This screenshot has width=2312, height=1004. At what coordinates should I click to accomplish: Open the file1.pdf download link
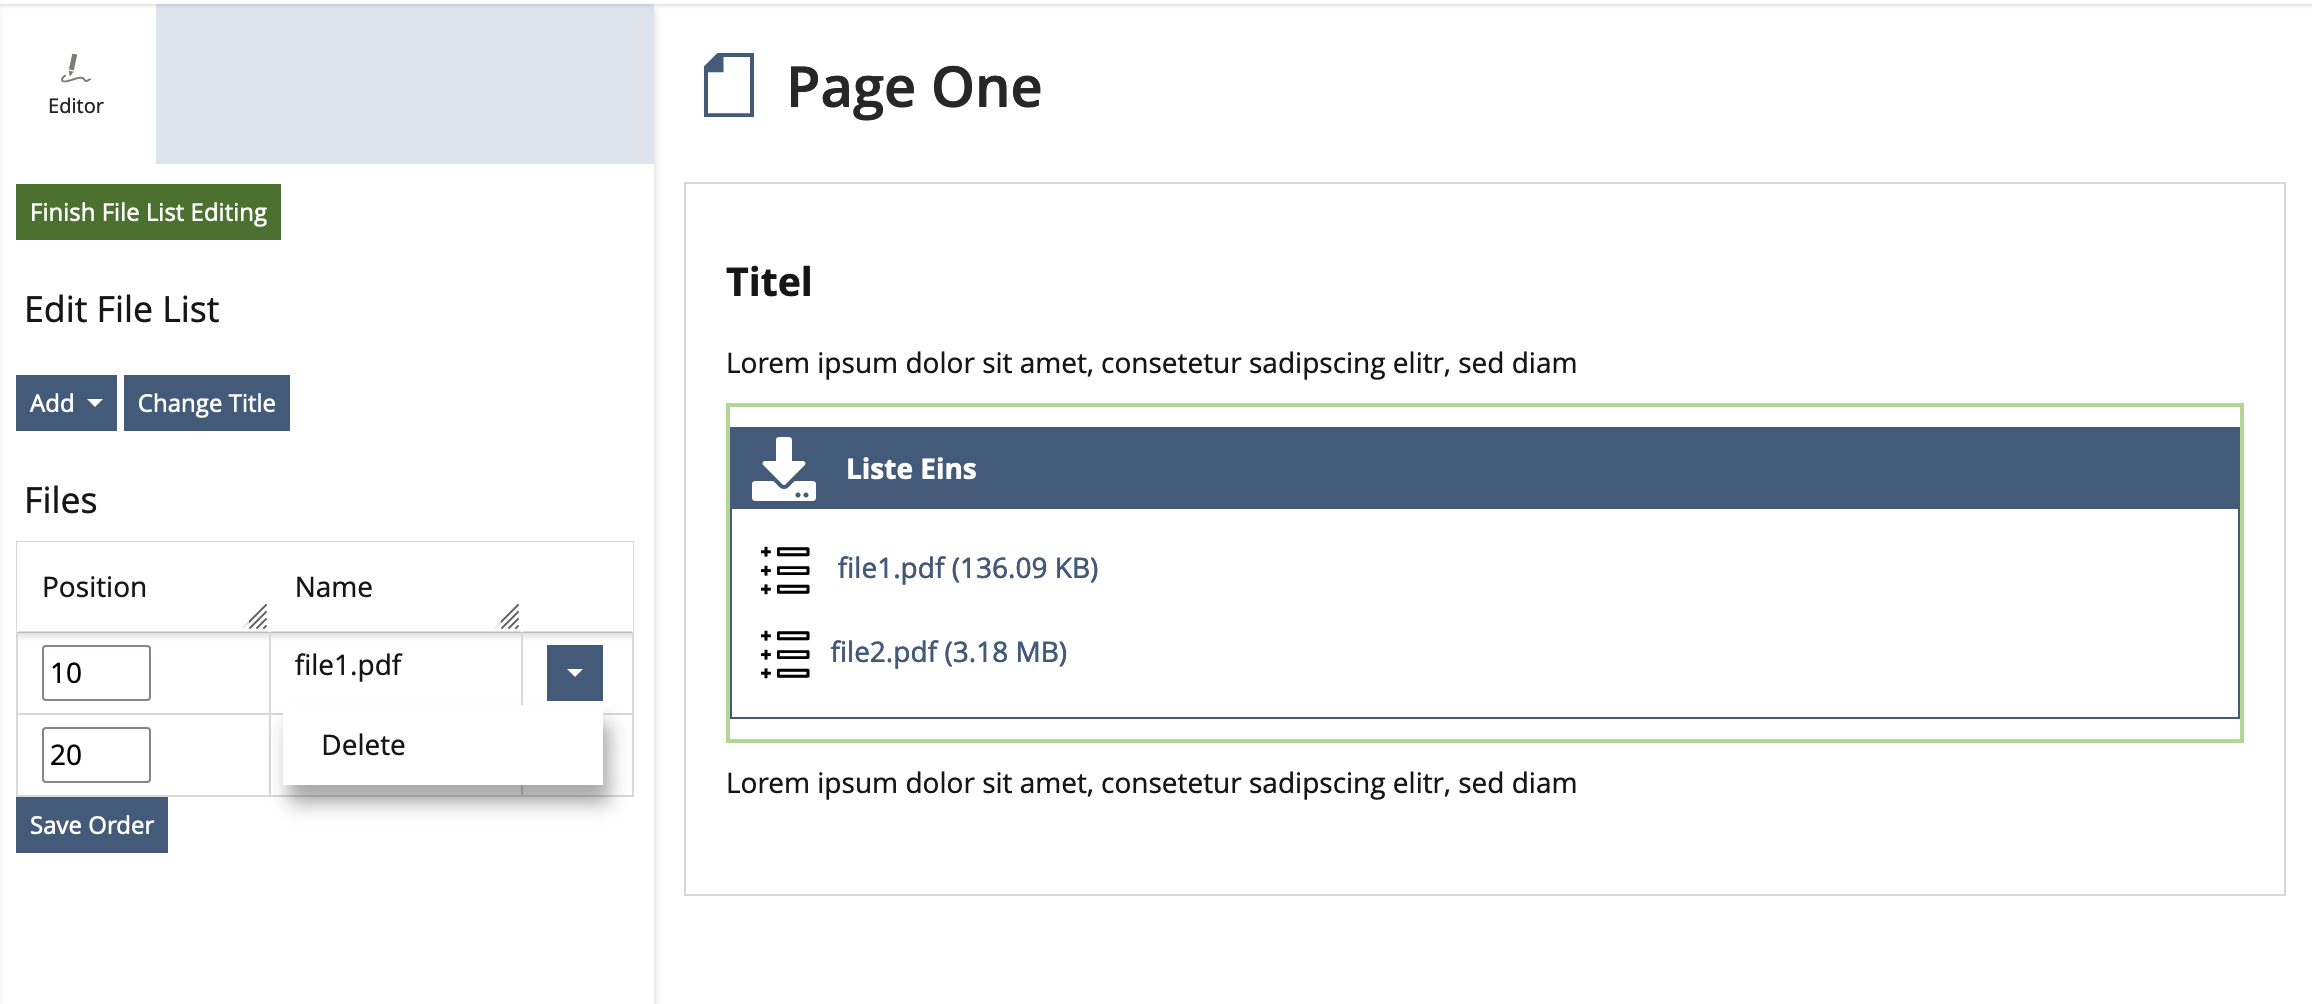click(x=967, y=568)
